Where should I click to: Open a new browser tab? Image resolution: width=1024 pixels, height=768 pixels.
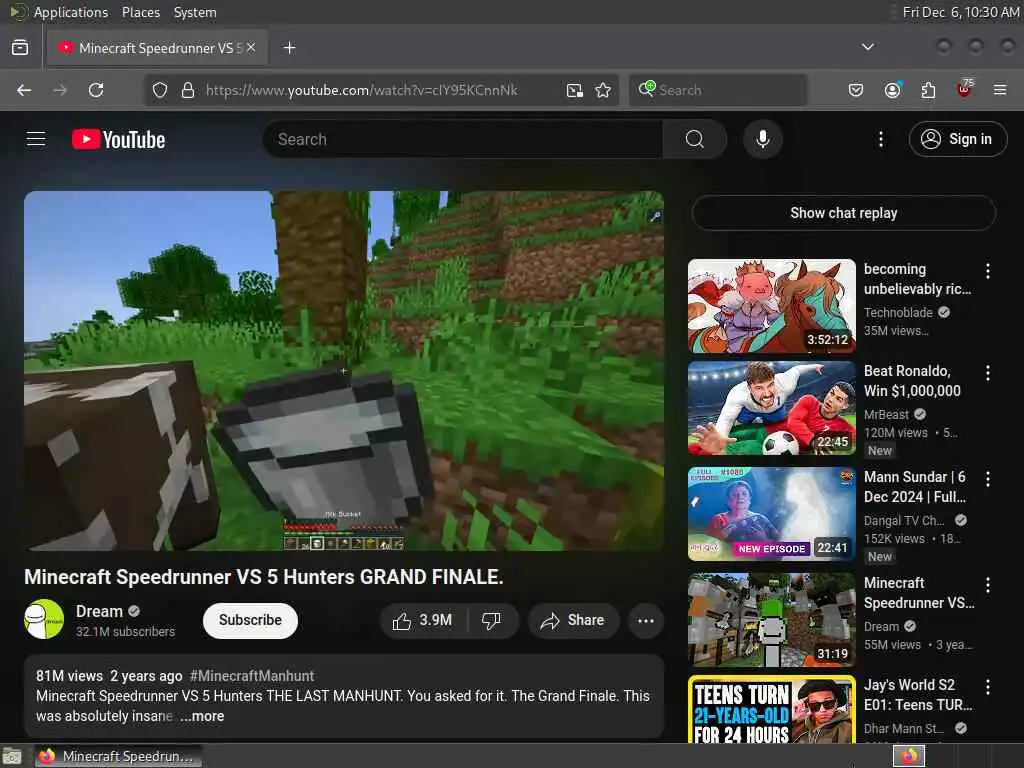pos(289,48)
